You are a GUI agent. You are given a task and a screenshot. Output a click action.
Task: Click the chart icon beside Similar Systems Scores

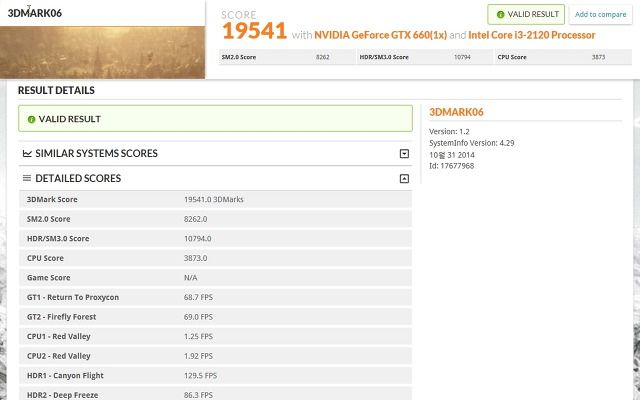pos(27,153)
